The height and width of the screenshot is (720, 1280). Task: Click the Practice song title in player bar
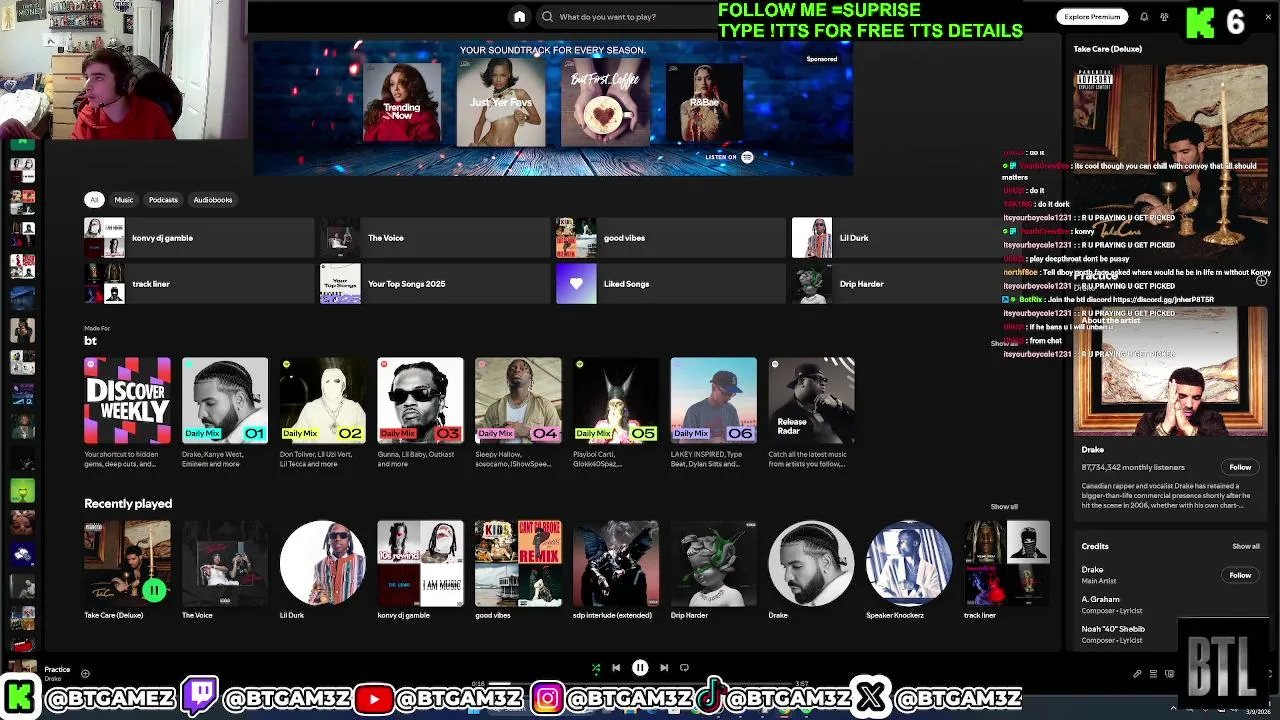pos(57,670)
